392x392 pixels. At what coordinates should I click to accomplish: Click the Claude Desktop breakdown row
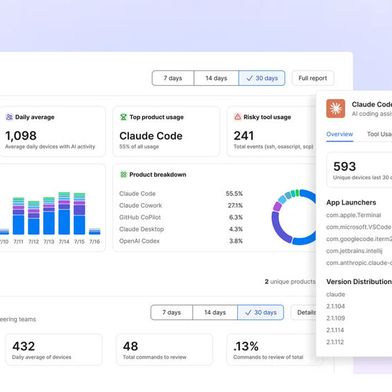(x=181, y=229)
